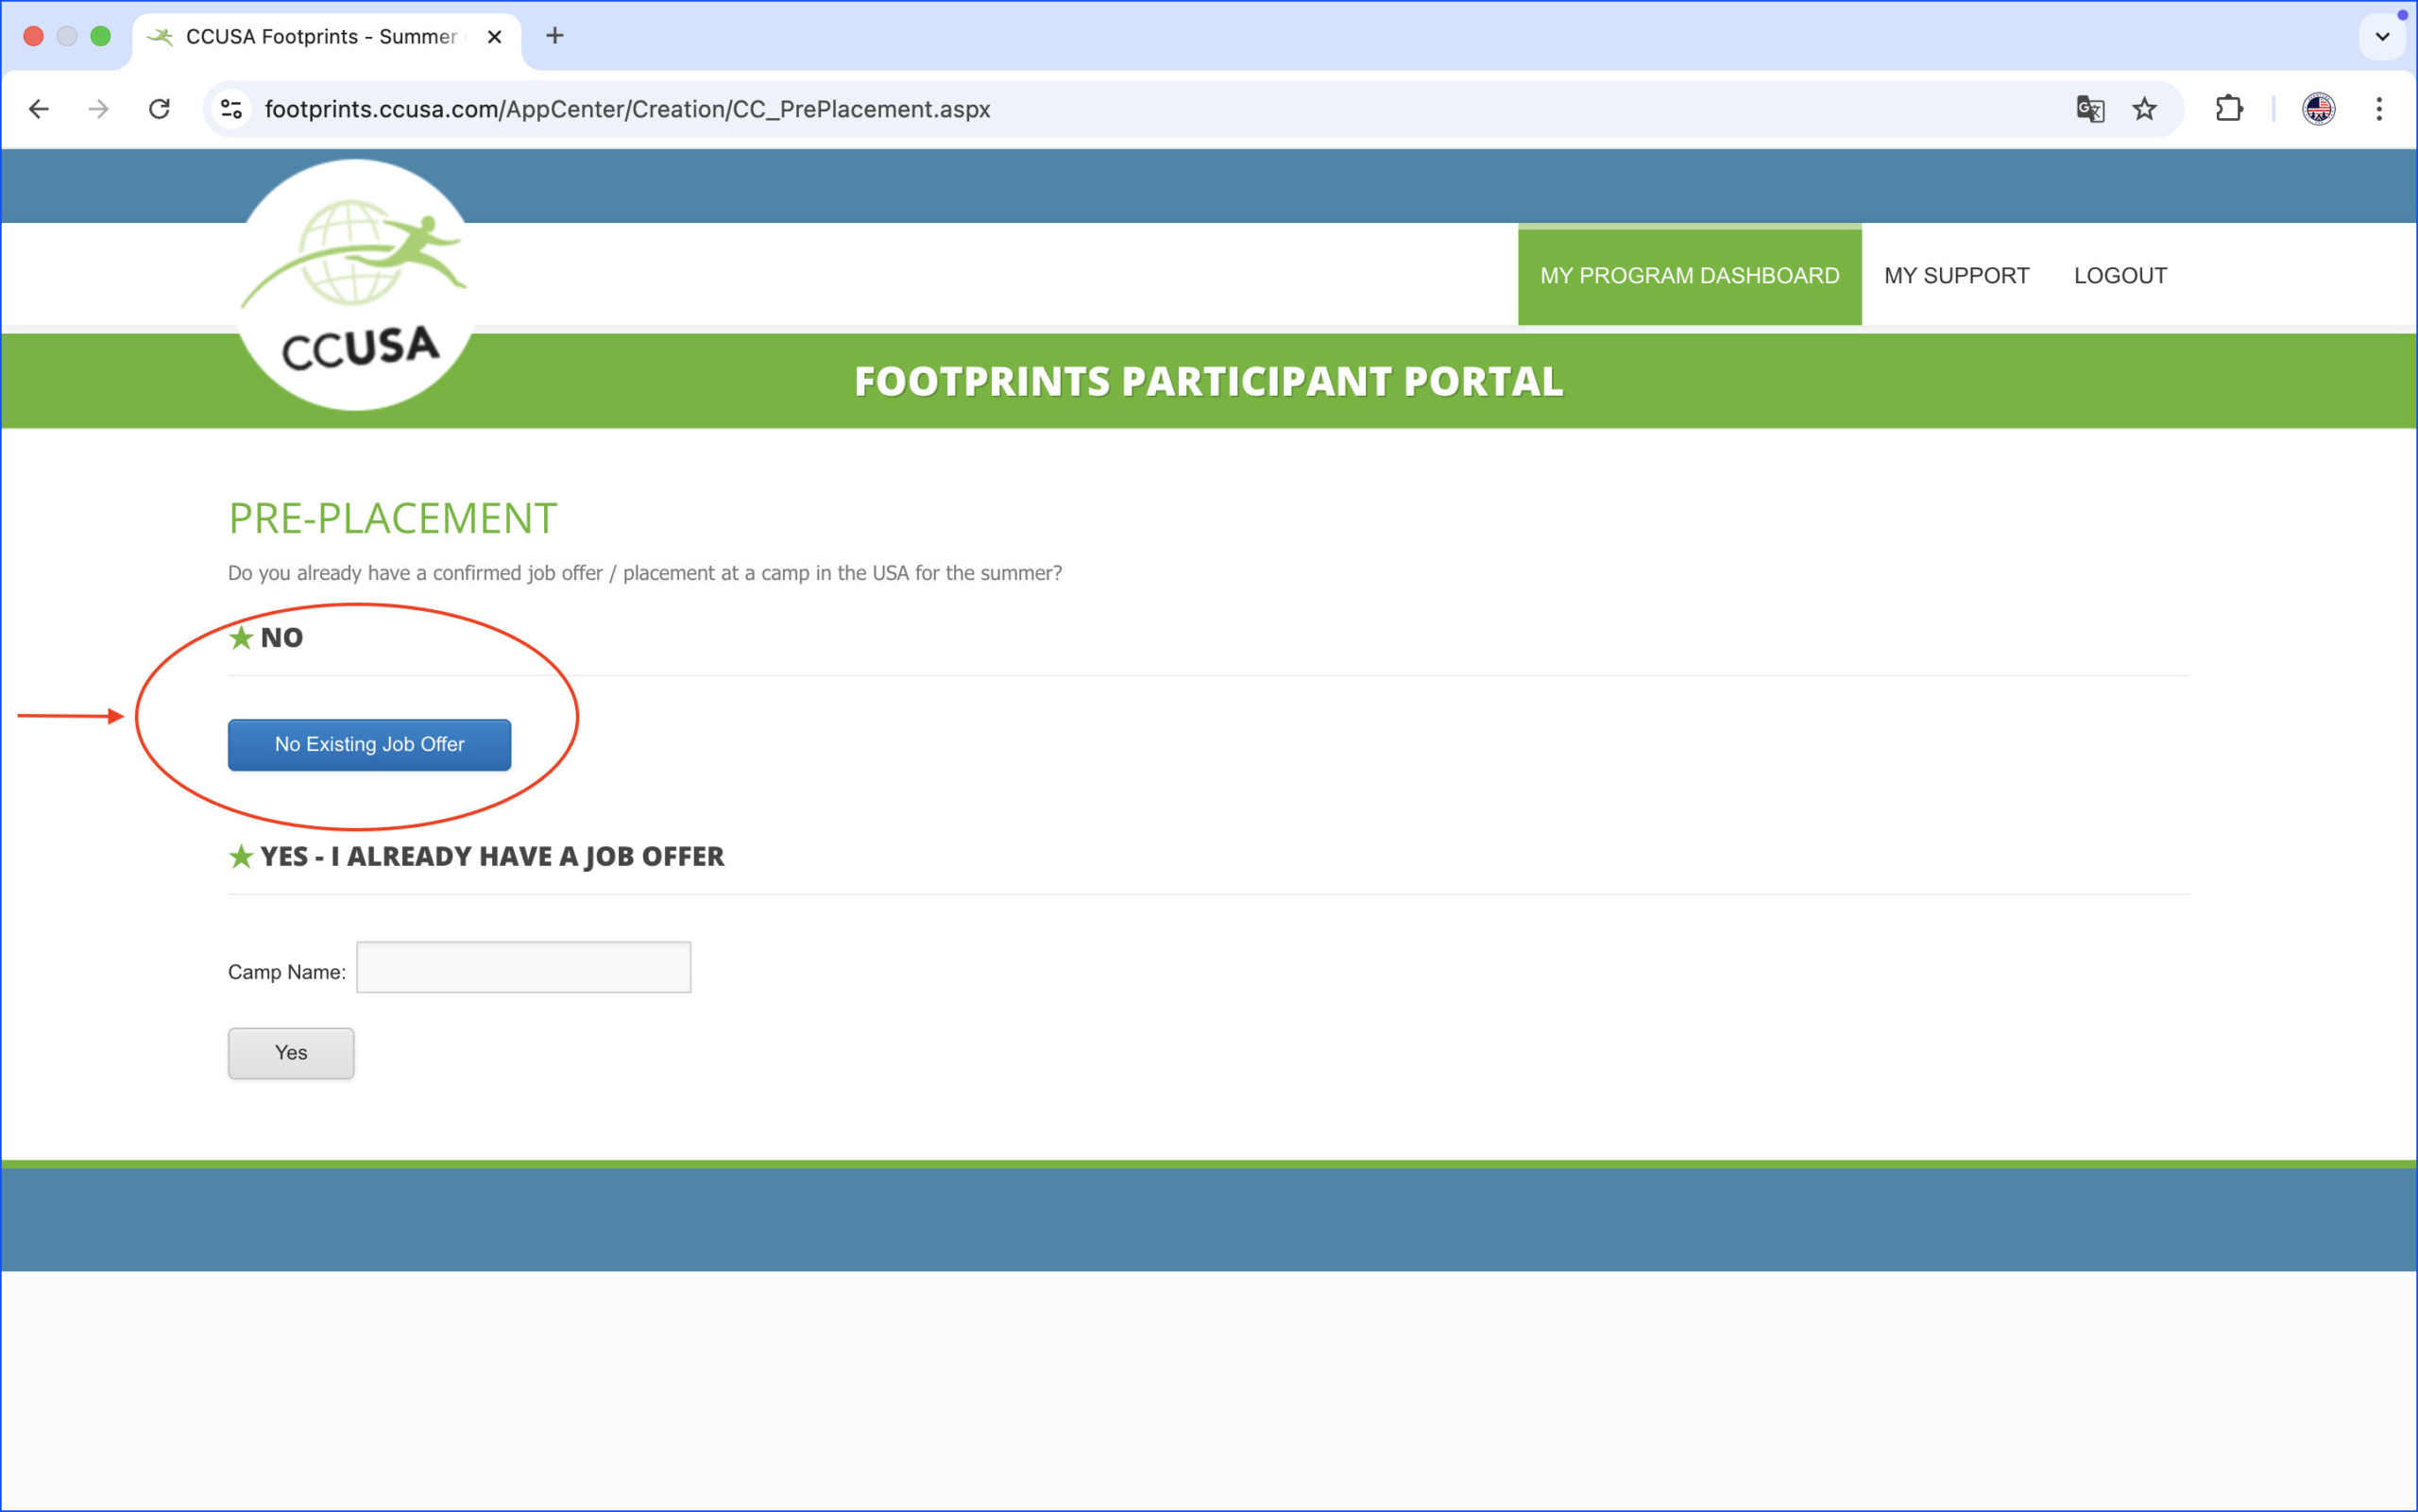Click the CCUSA logo
Image resolution: width=2418 pixels, height=1512 pixels.
pos(356,285)
